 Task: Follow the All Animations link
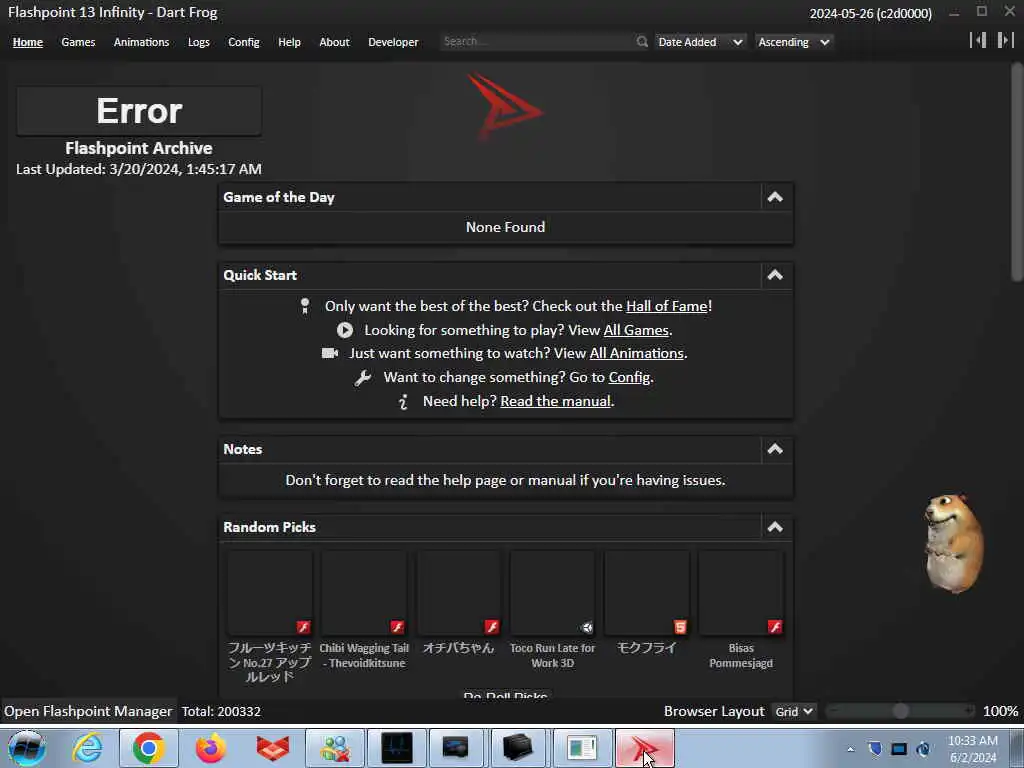(637, 353)
